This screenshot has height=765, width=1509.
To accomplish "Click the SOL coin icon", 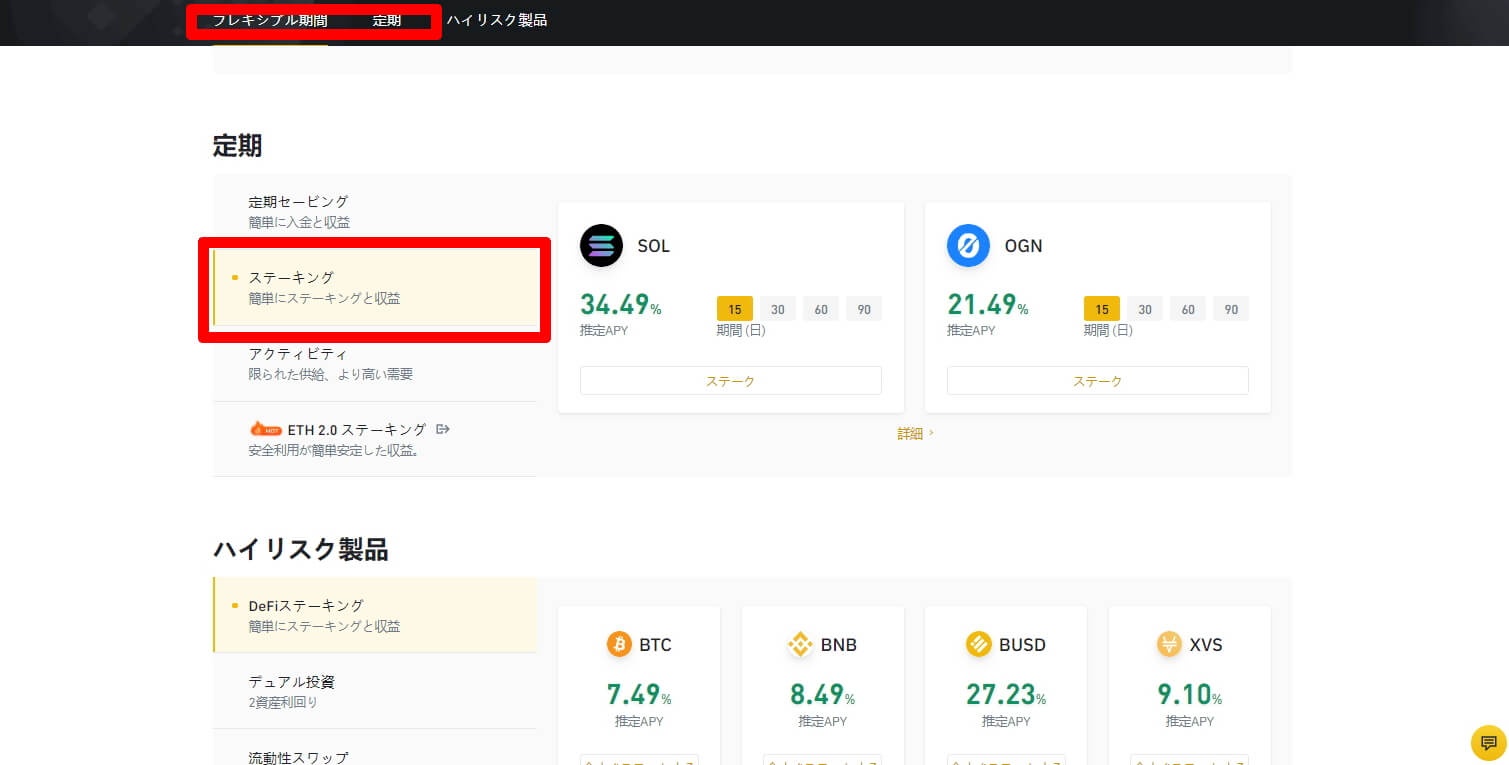I will pos(601,246).
